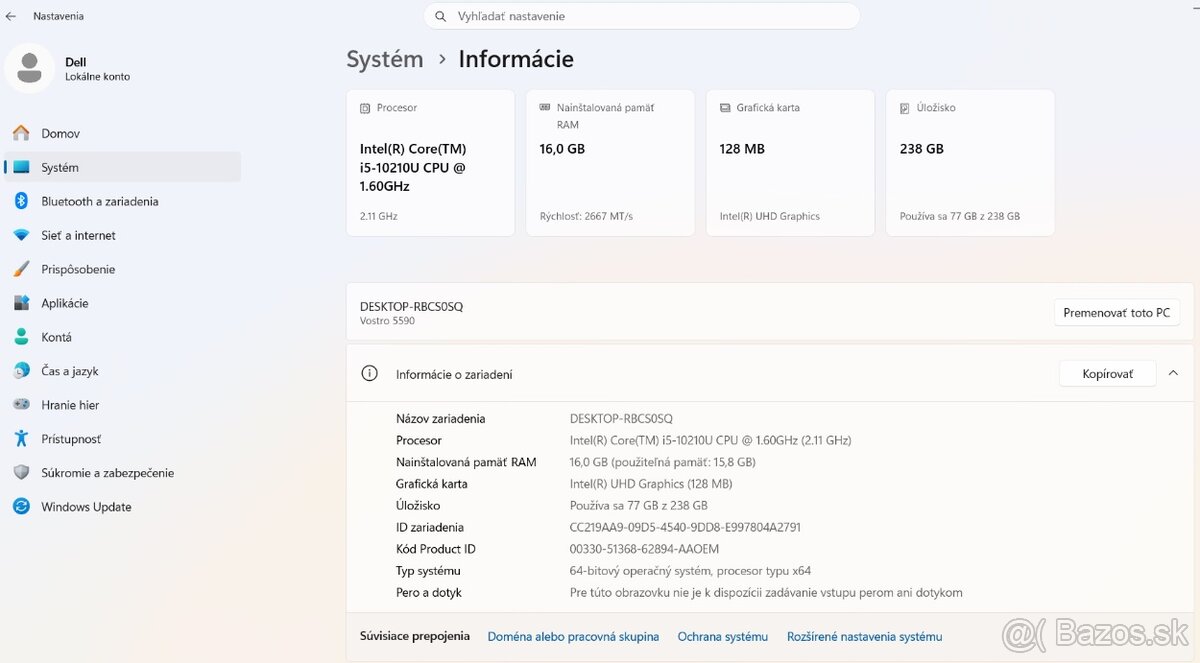1200x663 pixels.
Task: Open Windows Update page
Action: [x=123, y=507]
